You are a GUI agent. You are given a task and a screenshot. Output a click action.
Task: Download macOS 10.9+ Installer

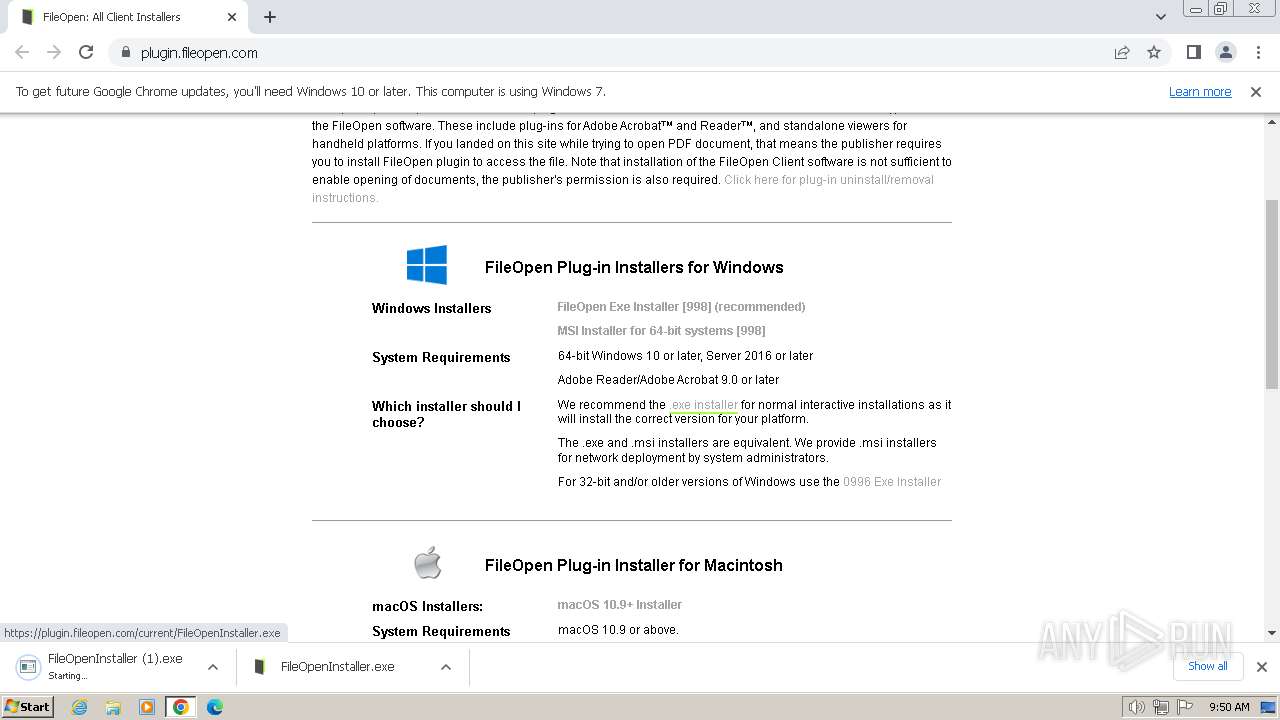coord(620,605)
